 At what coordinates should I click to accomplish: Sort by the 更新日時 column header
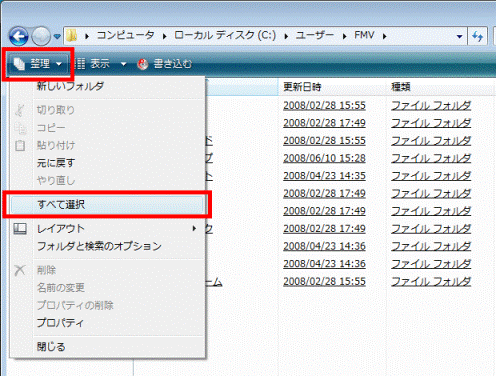302,87
